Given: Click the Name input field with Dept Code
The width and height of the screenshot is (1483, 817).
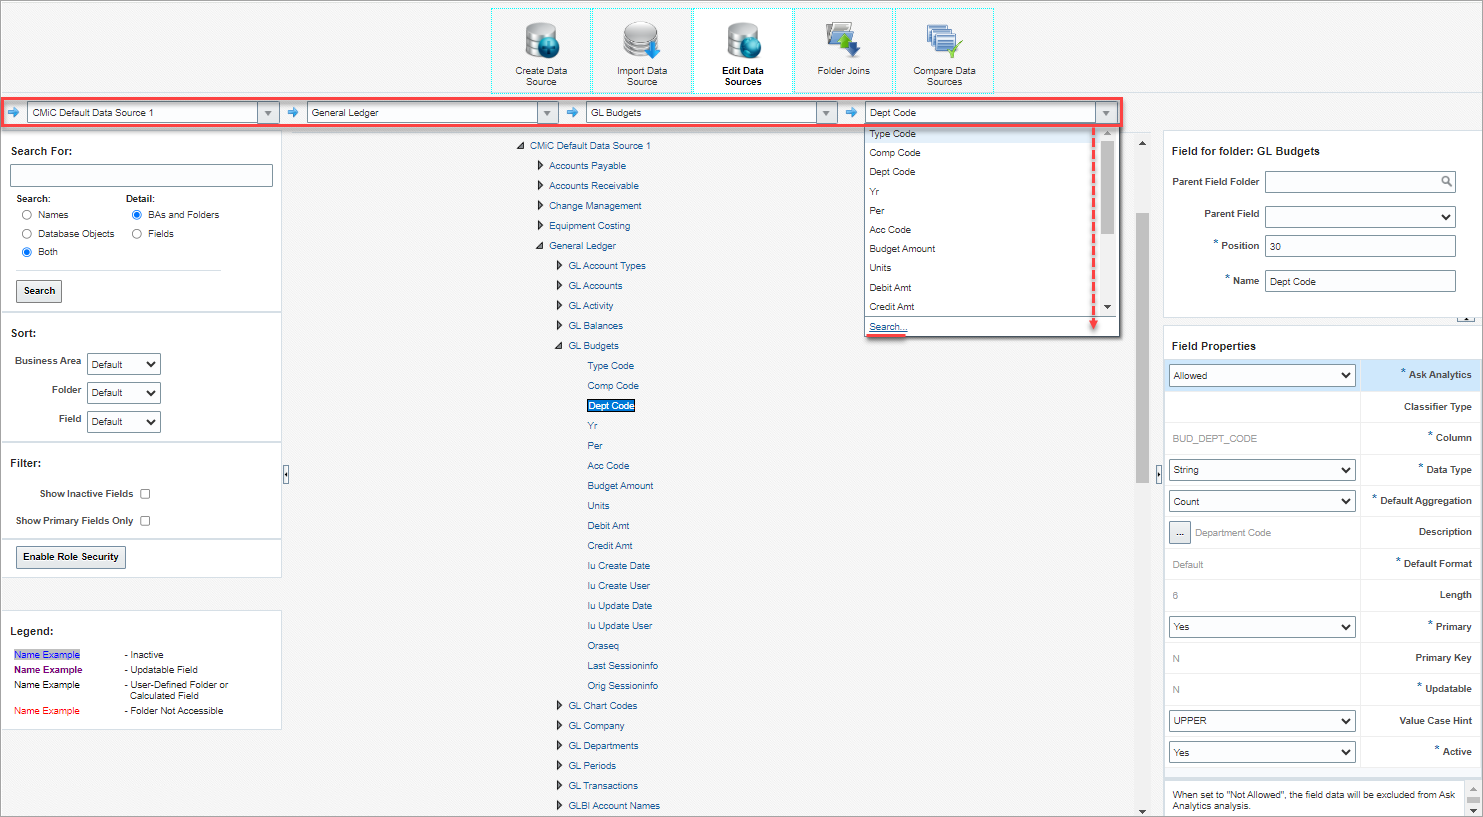Looking at the screenshot, I should pyautogui.click(x=1360, y=281).
